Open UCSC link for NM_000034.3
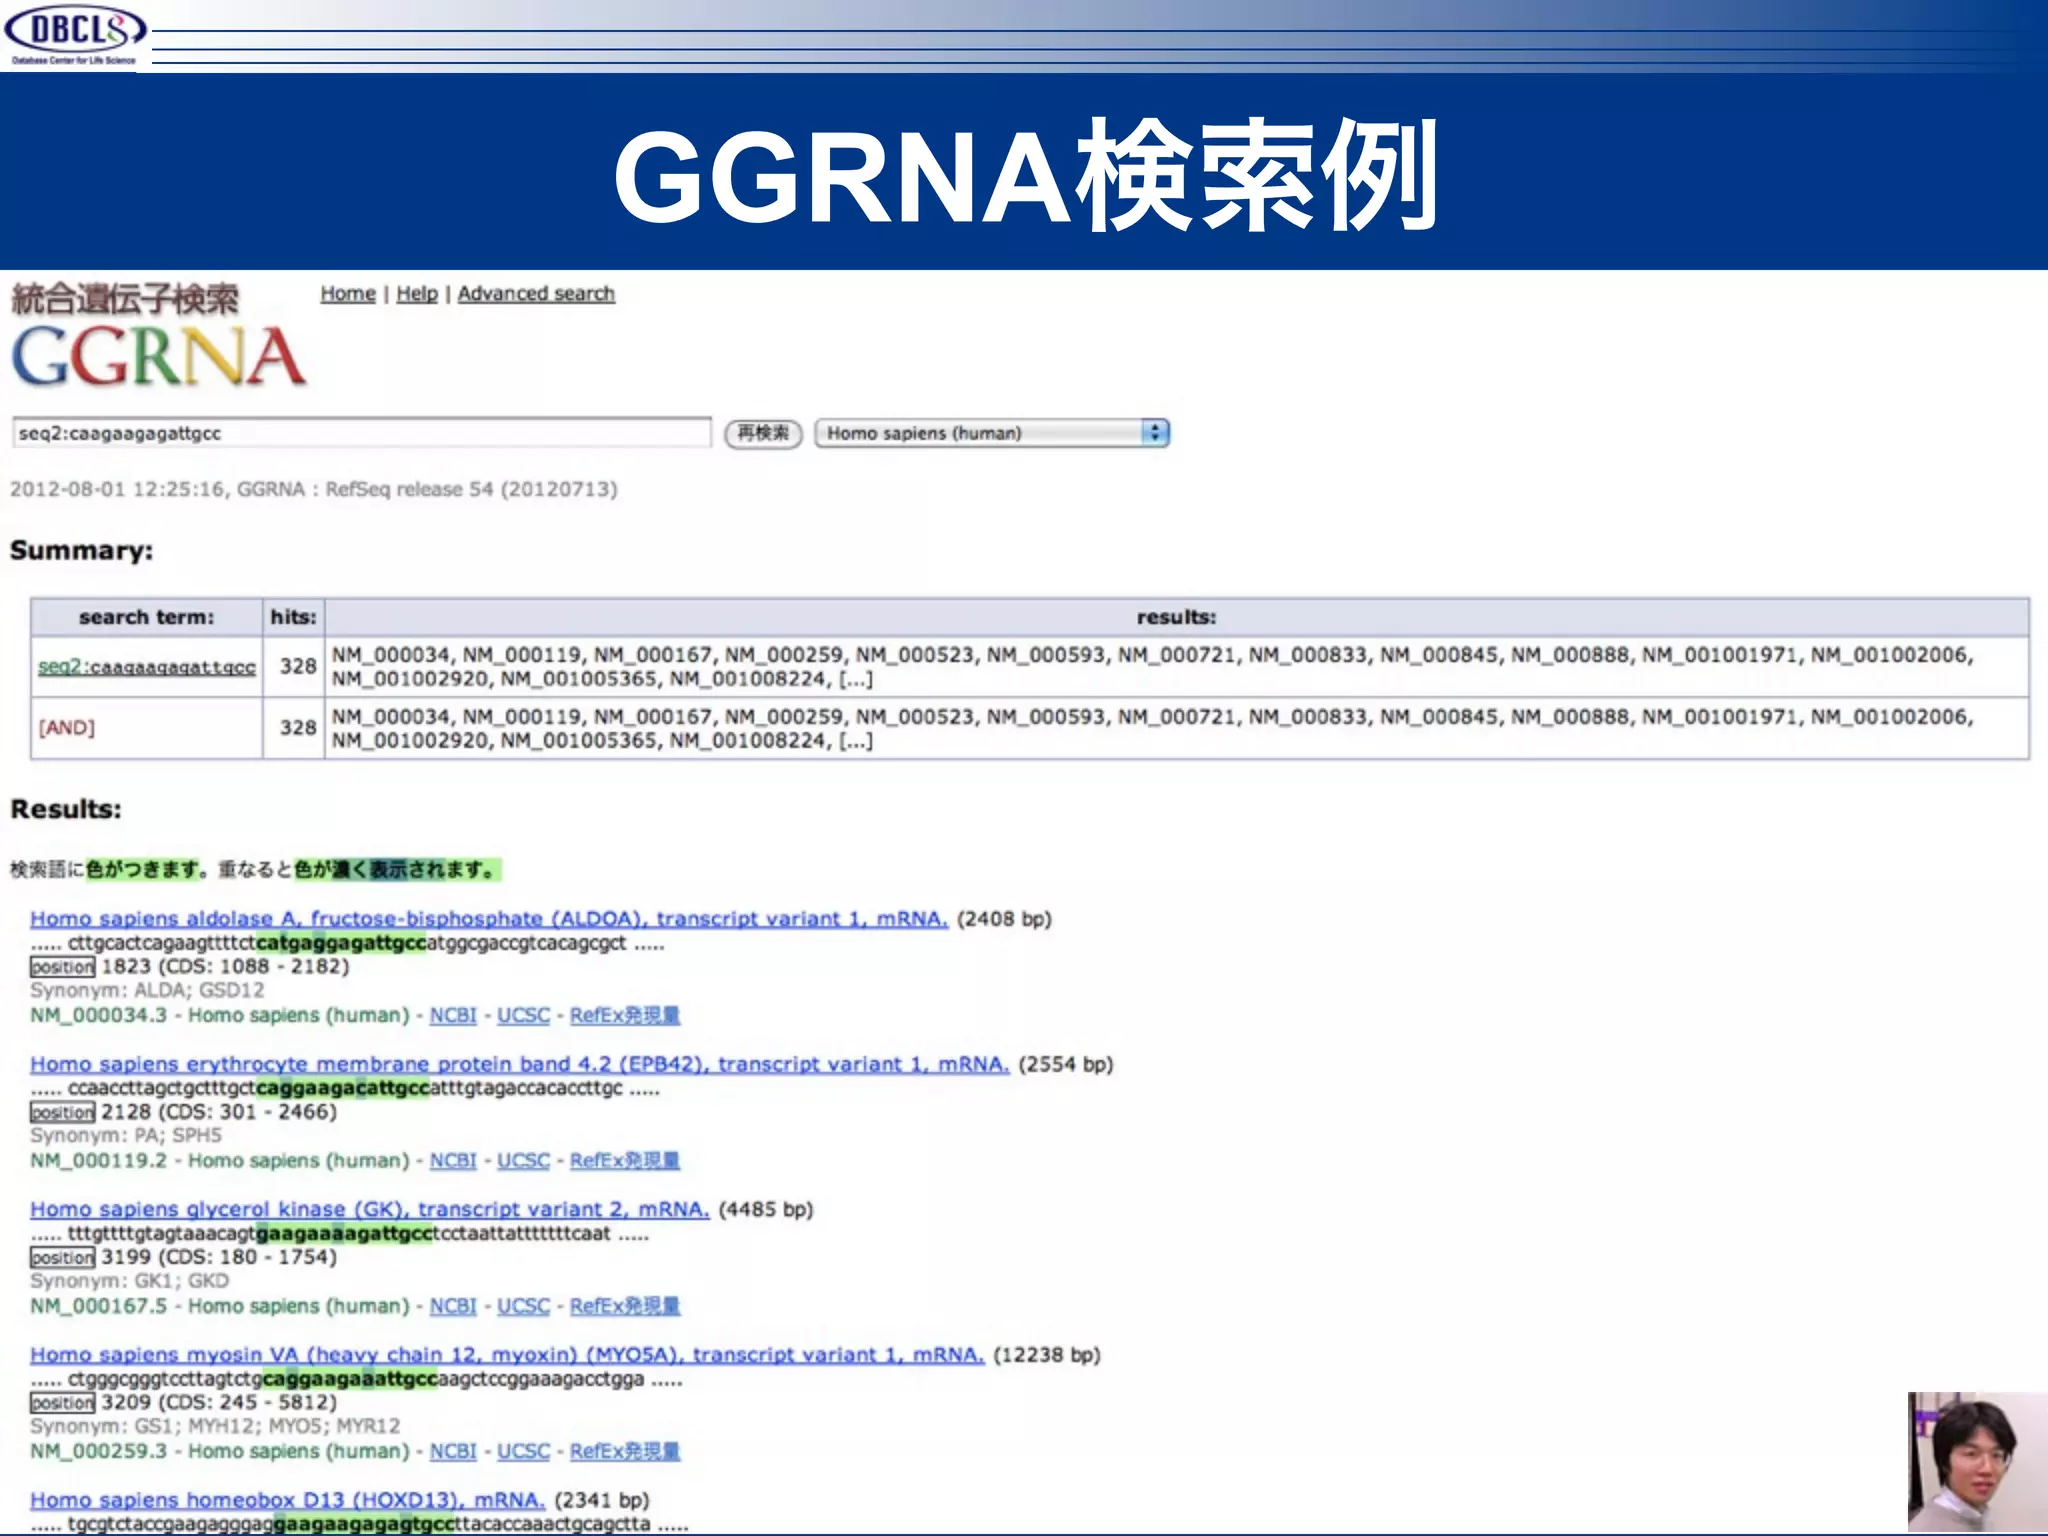2048x1536 pixels. pyautogui.click(x=524, y=1015)
